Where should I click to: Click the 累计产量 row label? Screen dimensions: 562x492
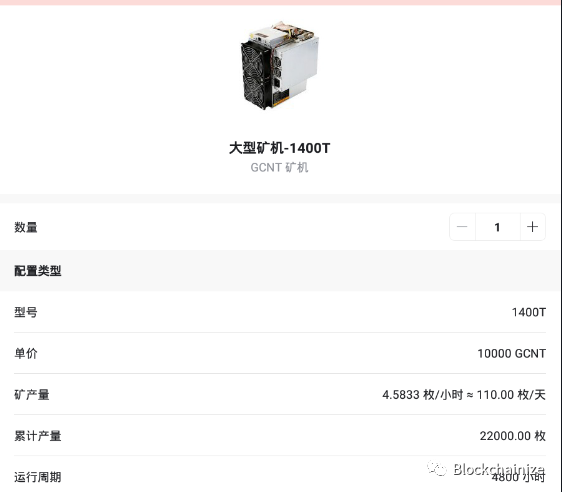pyautogui.click(x=38, y=436)
